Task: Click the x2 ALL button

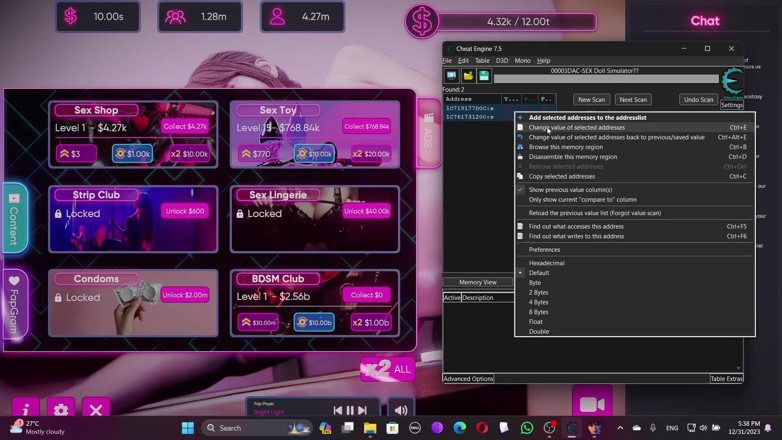Action: 388,370
